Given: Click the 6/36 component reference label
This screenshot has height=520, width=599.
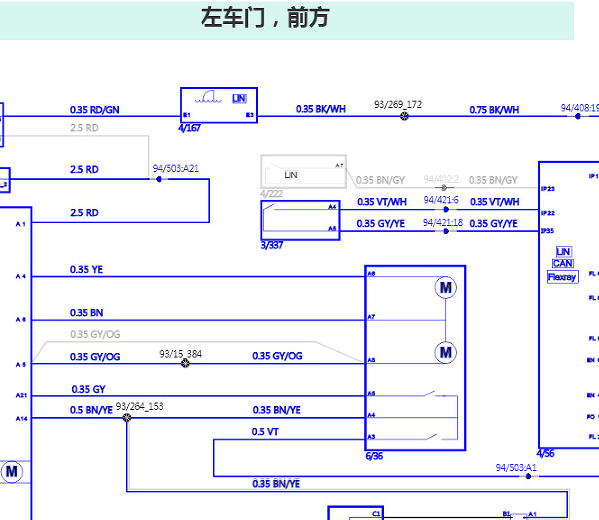Looking at the screenshot, I should click(374, 456).
